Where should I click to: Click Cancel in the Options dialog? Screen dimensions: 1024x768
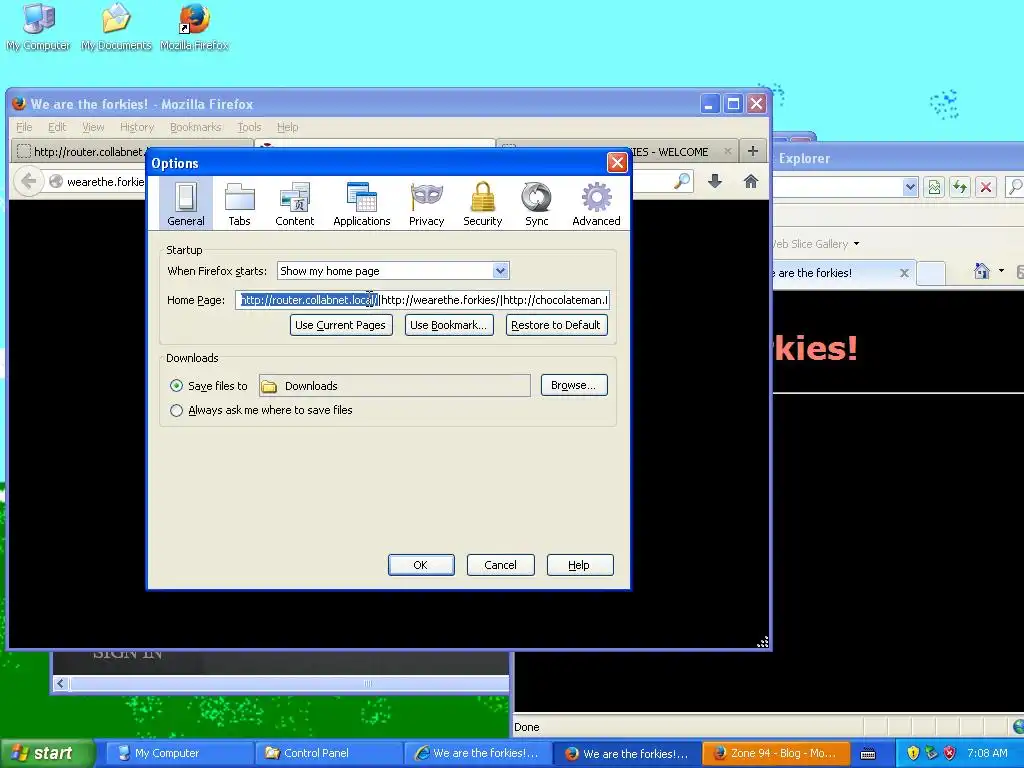click(500, 565)
